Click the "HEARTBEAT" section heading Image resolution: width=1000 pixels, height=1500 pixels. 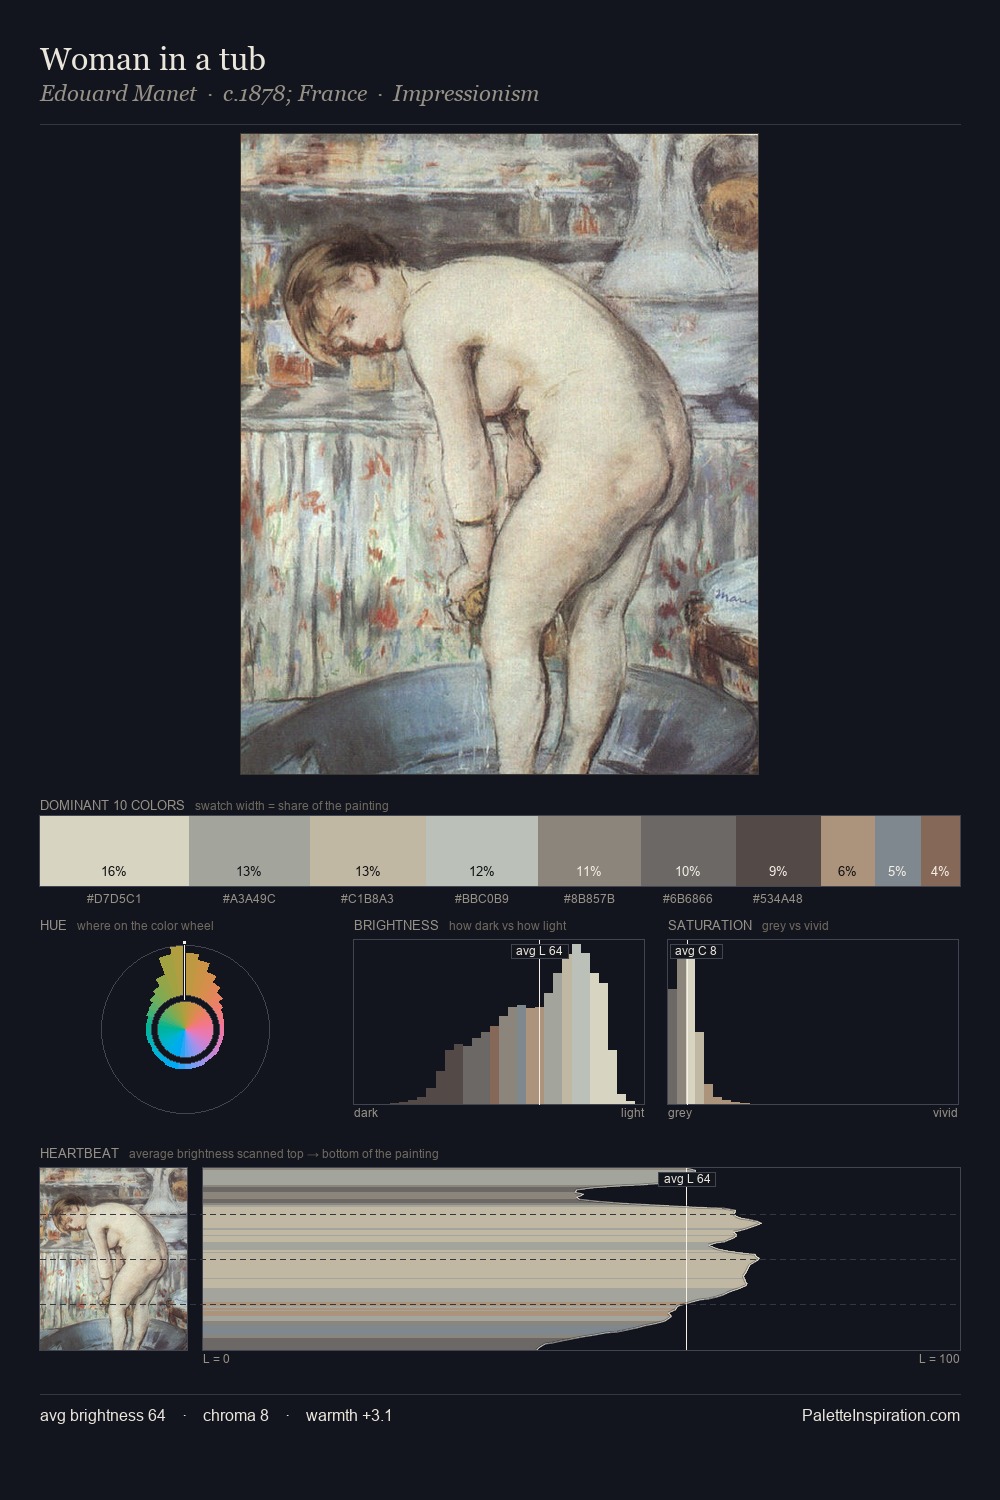click(79, 1153)
